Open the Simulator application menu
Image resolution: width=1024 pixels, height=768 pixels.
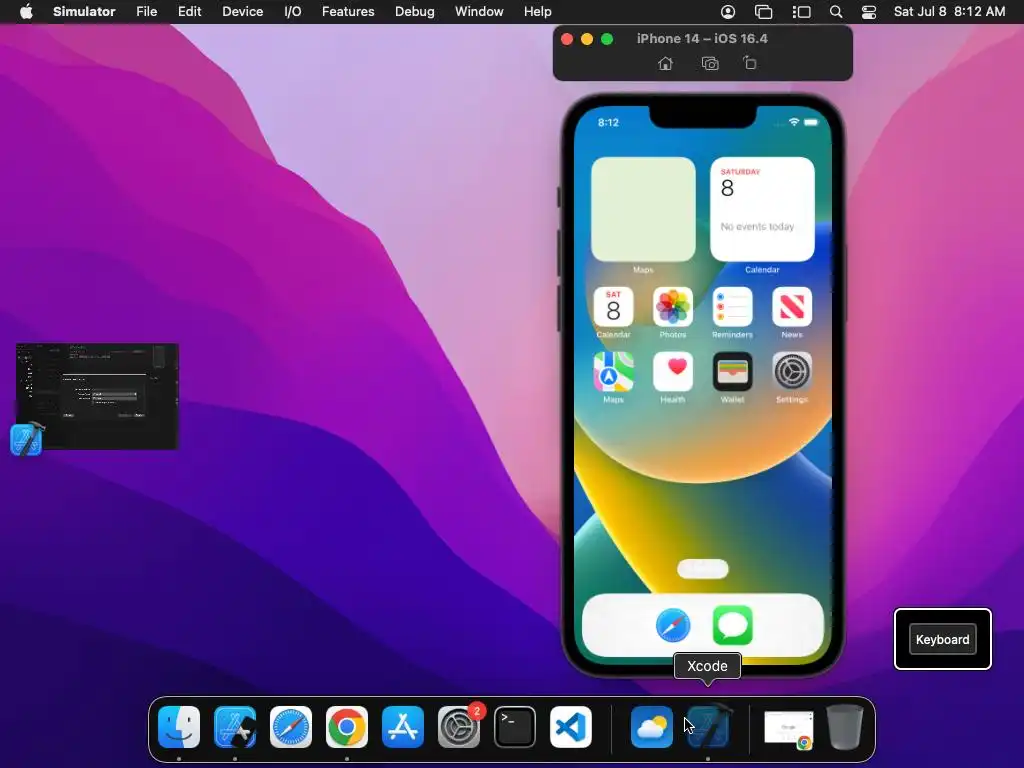[84, 12]
